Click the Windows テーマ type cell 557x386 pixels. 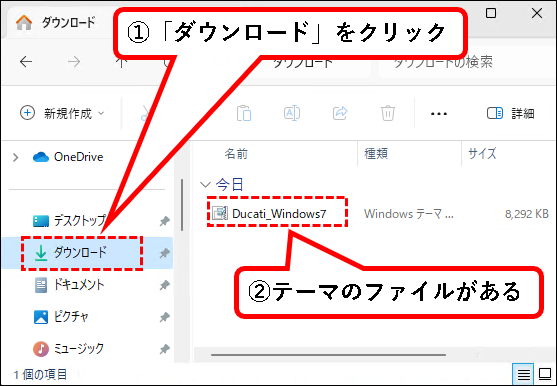pyautogui.click(x=409, y=214)
